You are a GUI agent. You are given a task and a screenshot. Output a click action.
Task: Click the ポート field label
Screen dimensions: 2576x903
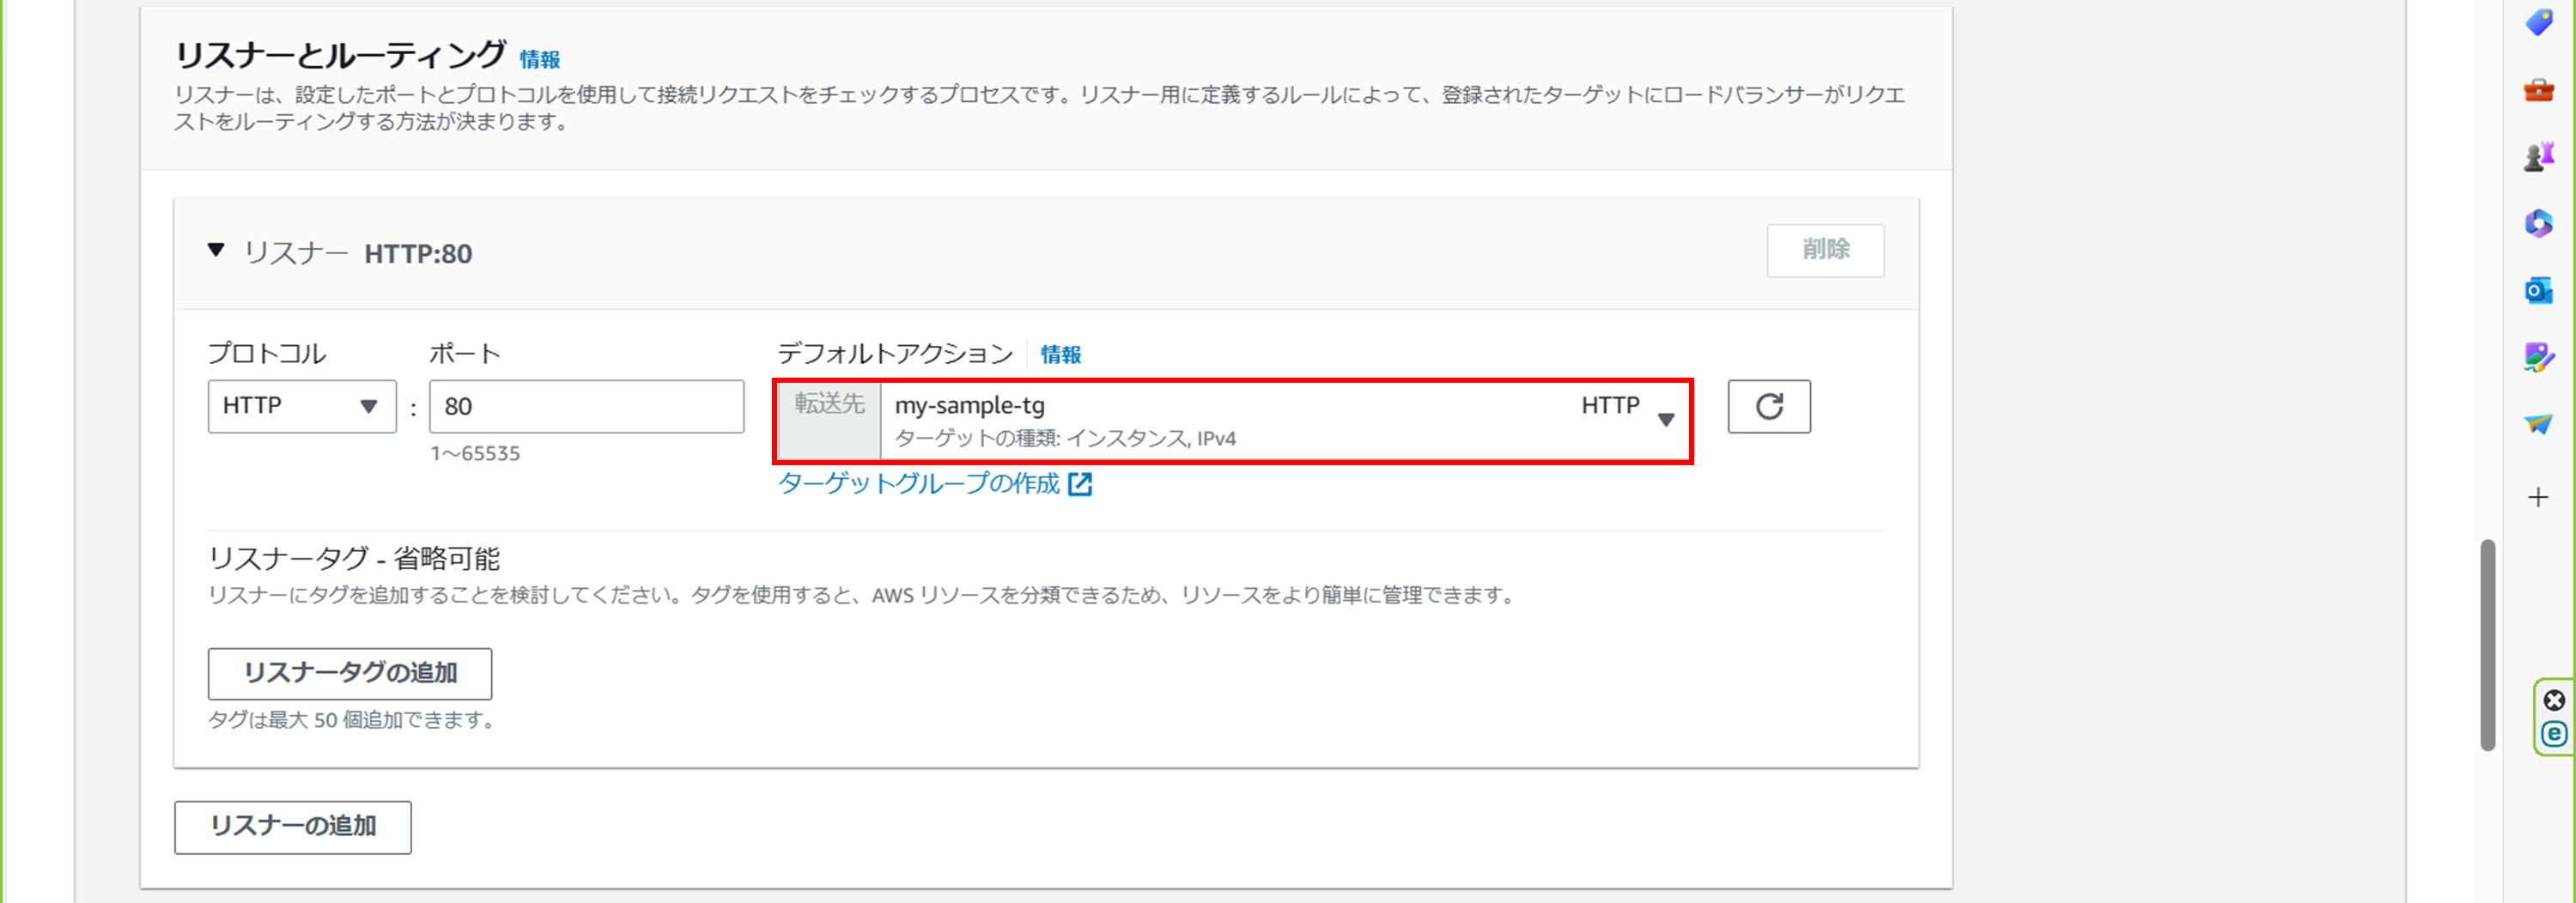pyautogui.click(x=465, y=353)
